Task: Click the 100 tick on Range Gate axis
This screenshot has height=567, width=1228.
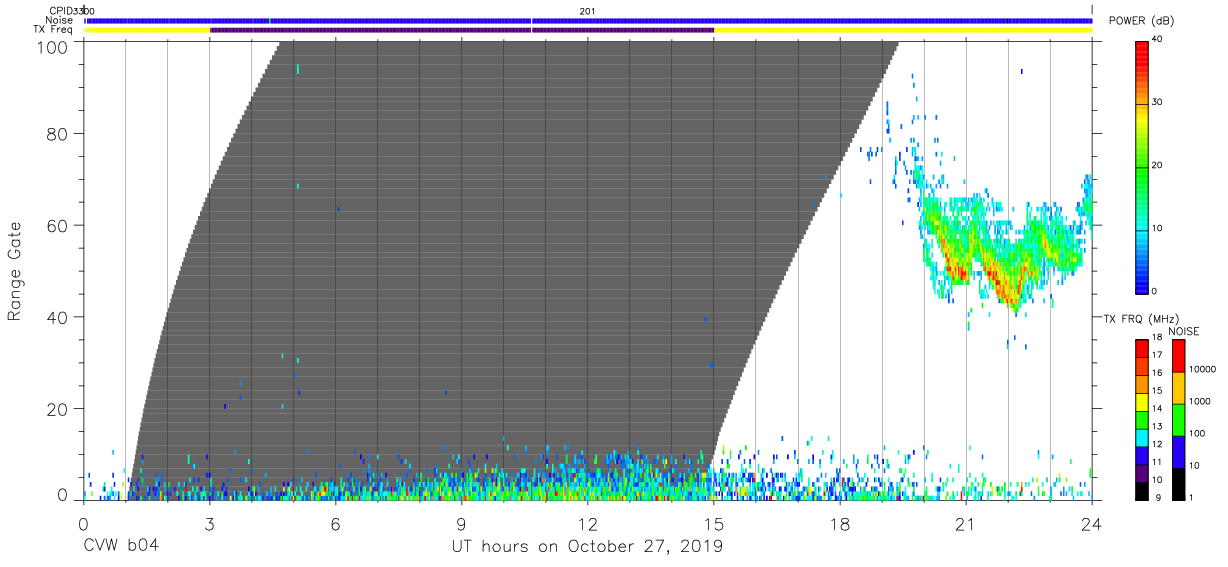Action: coord(53,46)
